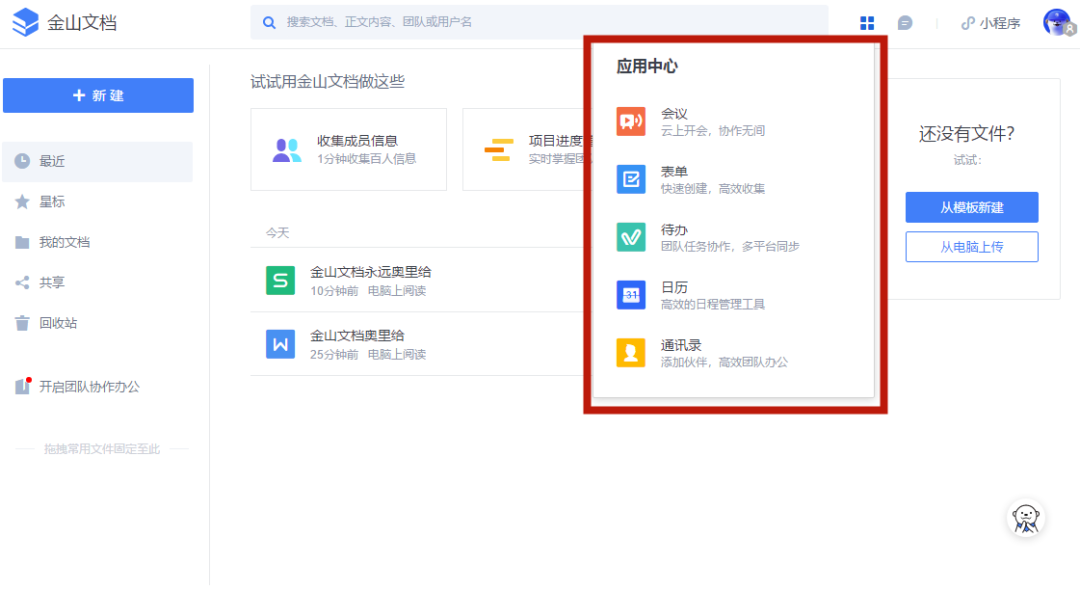This screenshot has height=591, width=1080.
Task: Open the 小程序 link
Action: point(990,23)
